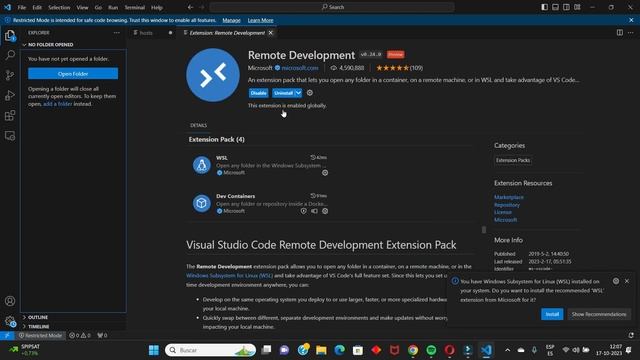Open the Edit menu
Screen dimensions: 640x360
click(37, 7)
